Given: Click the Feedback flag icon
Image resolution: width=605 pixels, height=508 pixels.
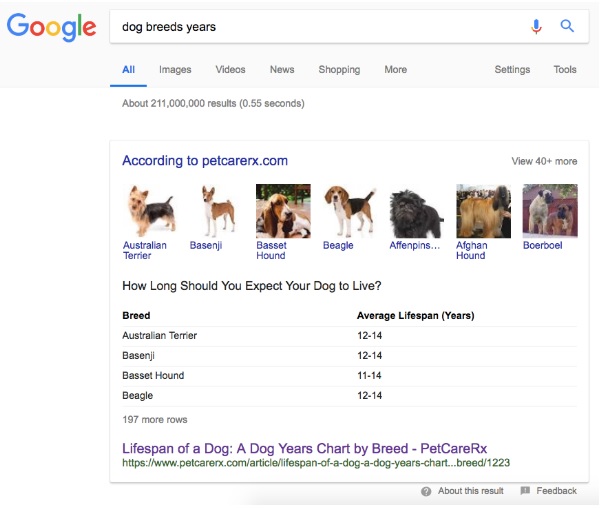Looking at the screenshot, I should point(525,491).
